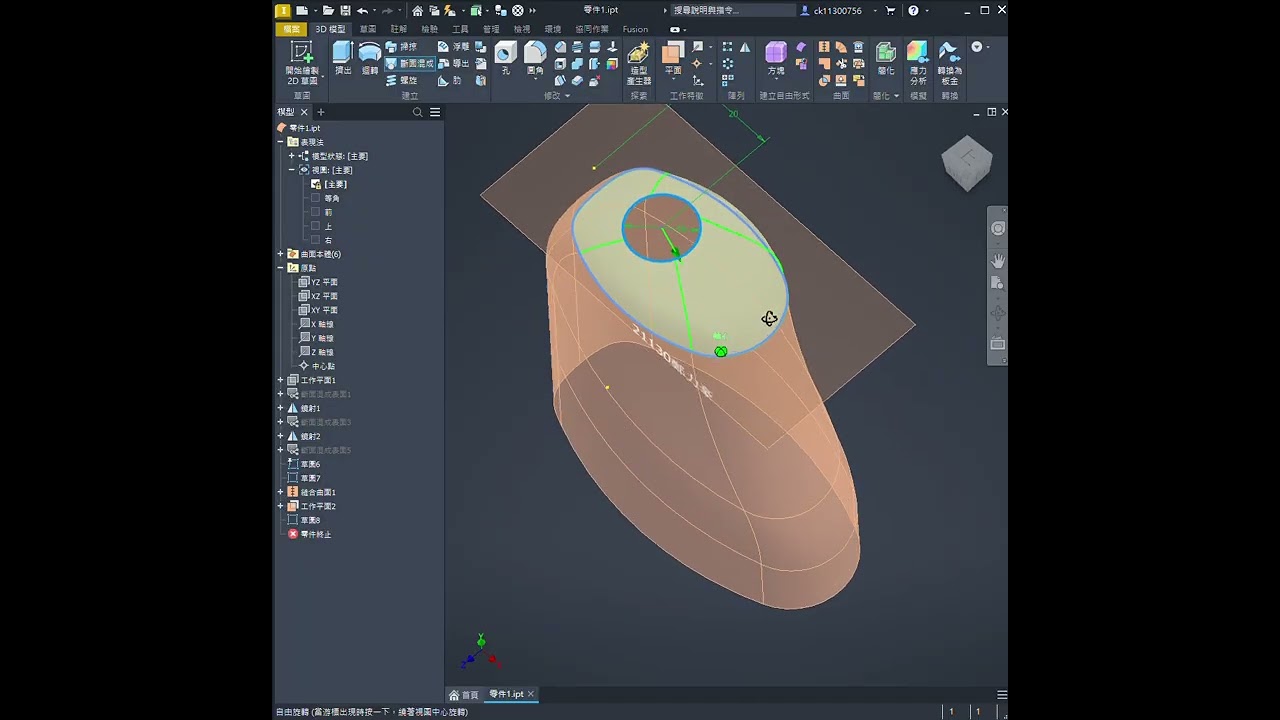
Task: Select the 中心點 origin item
Action: click(x=316, y=366)
